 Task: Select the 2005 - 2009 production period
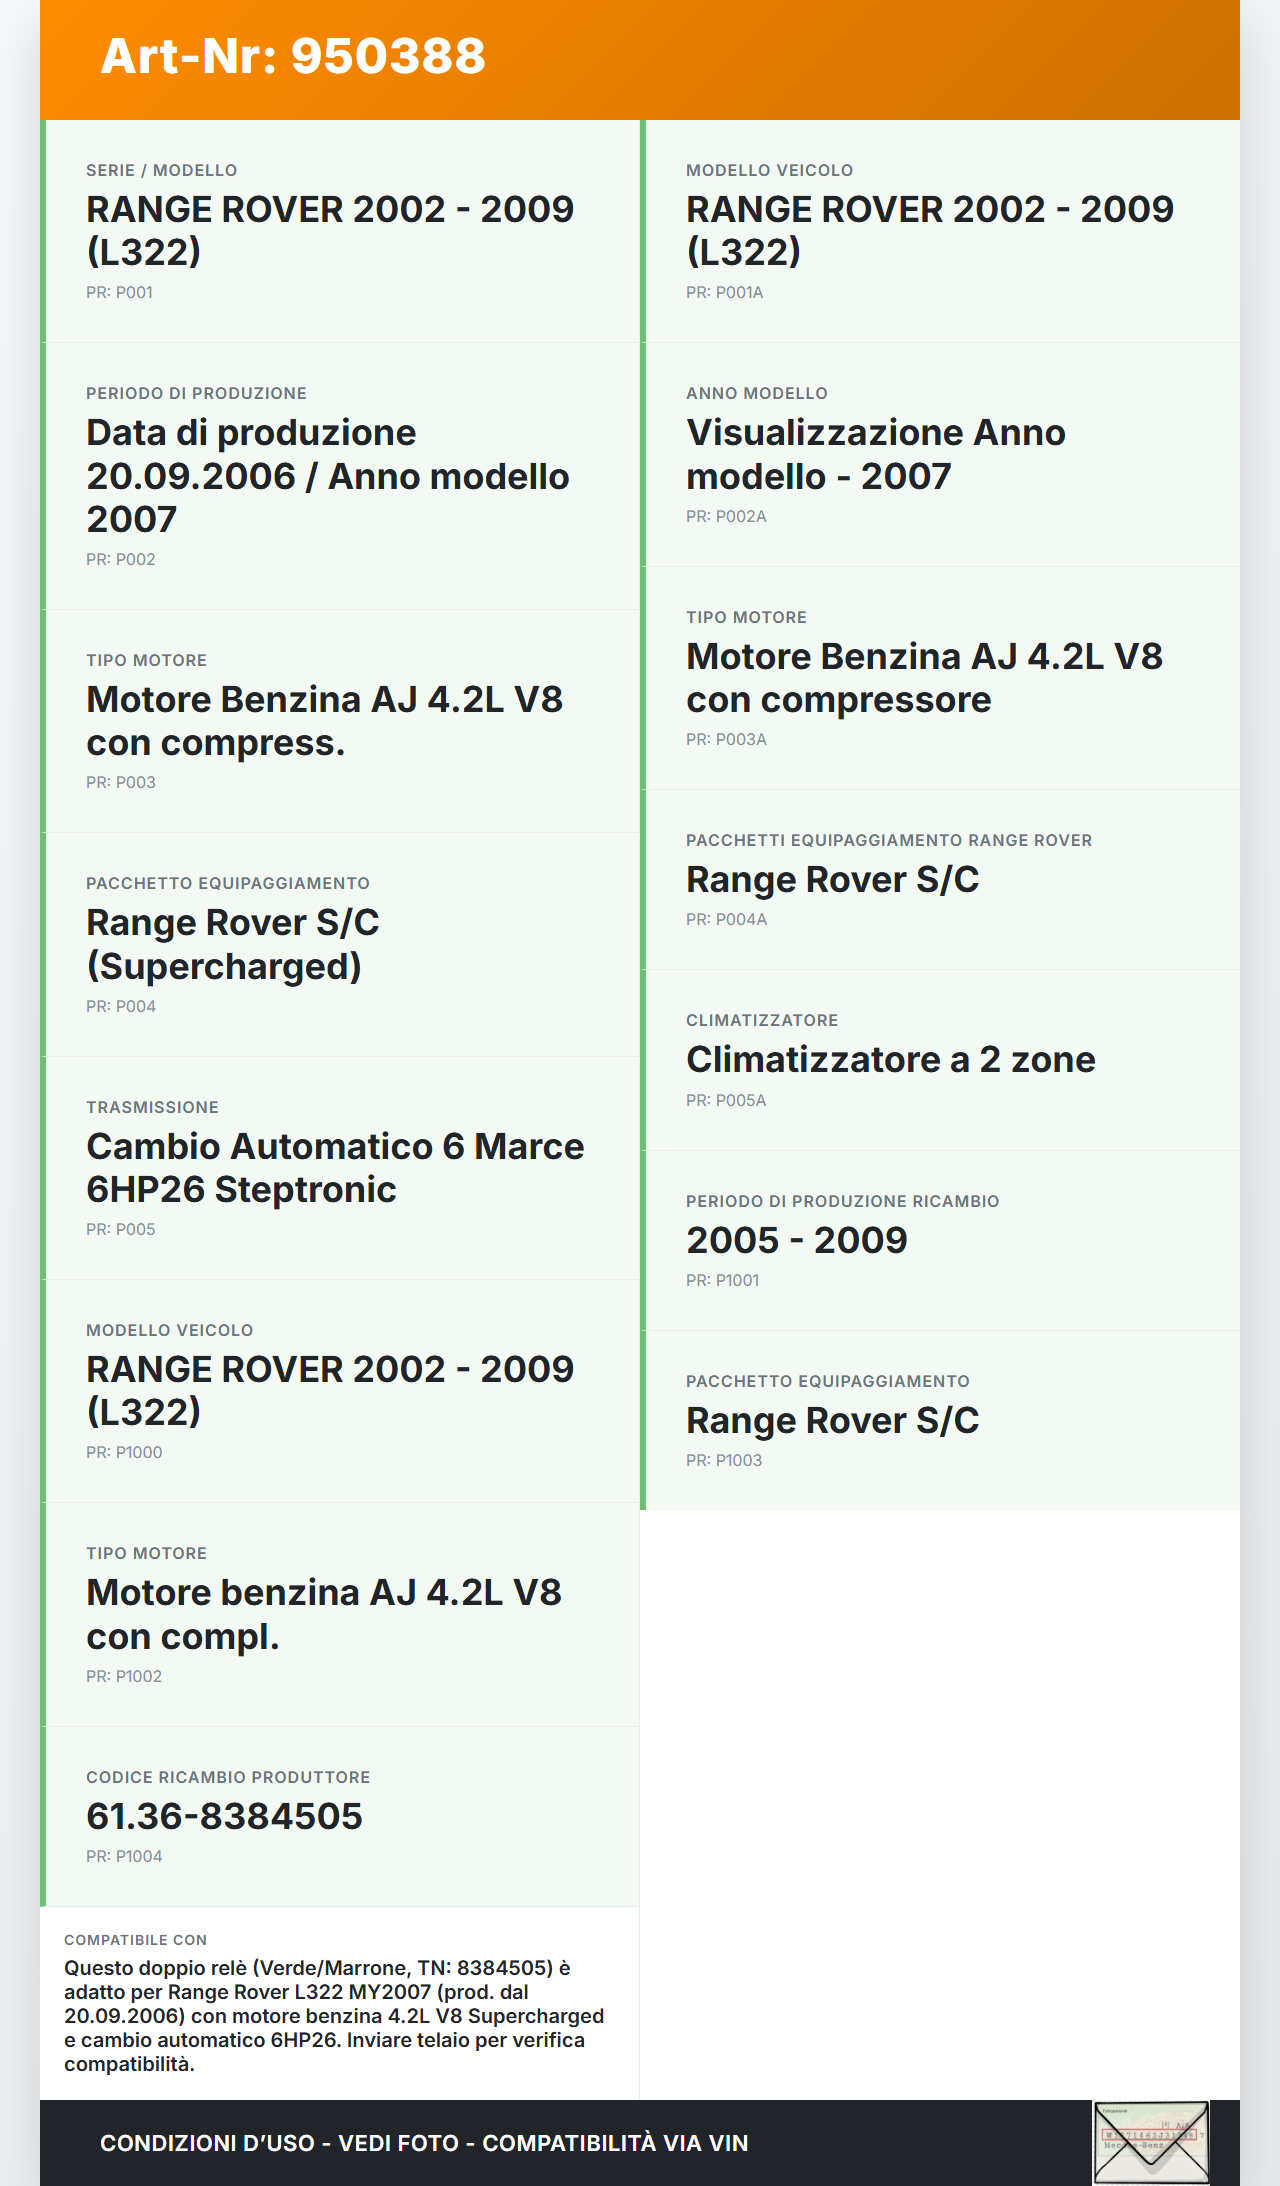click(940, 1240)
